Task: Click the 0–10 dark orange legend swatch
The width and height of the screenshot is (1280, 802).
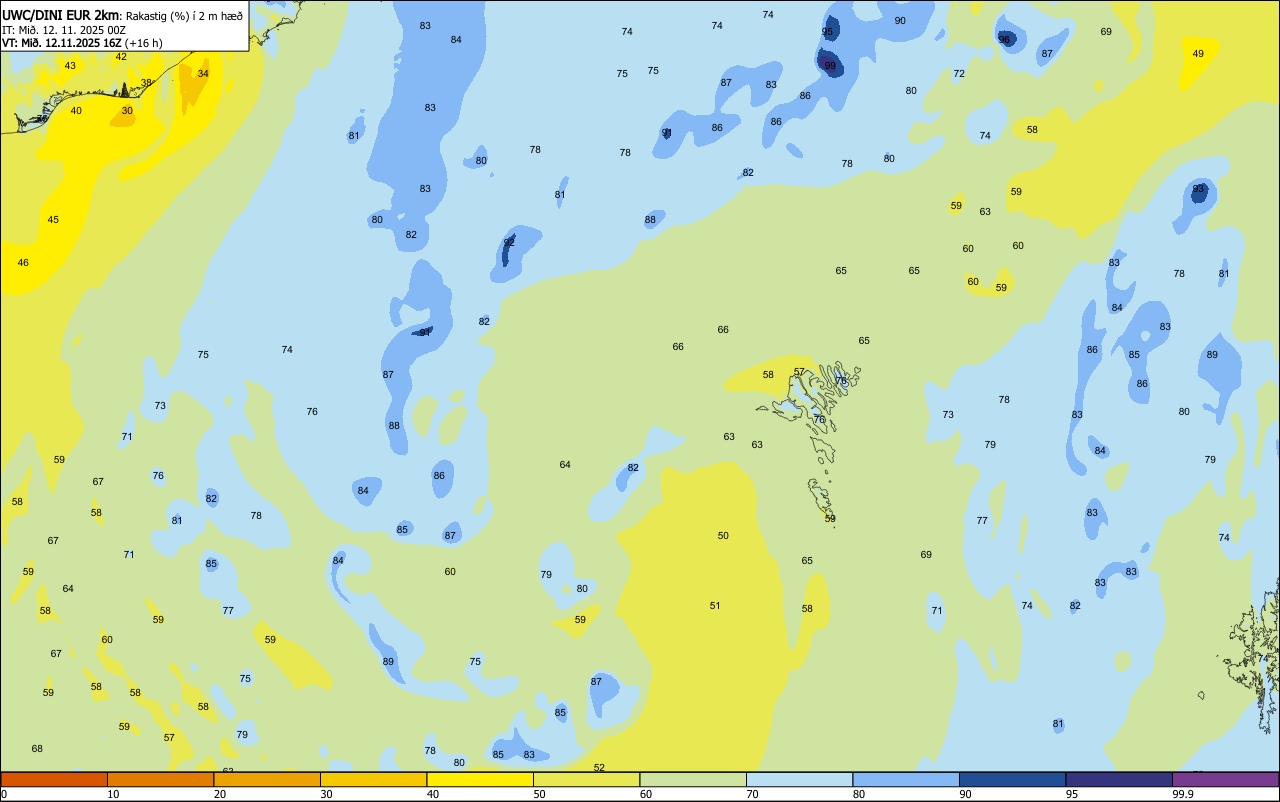Action: pos(54,779)
